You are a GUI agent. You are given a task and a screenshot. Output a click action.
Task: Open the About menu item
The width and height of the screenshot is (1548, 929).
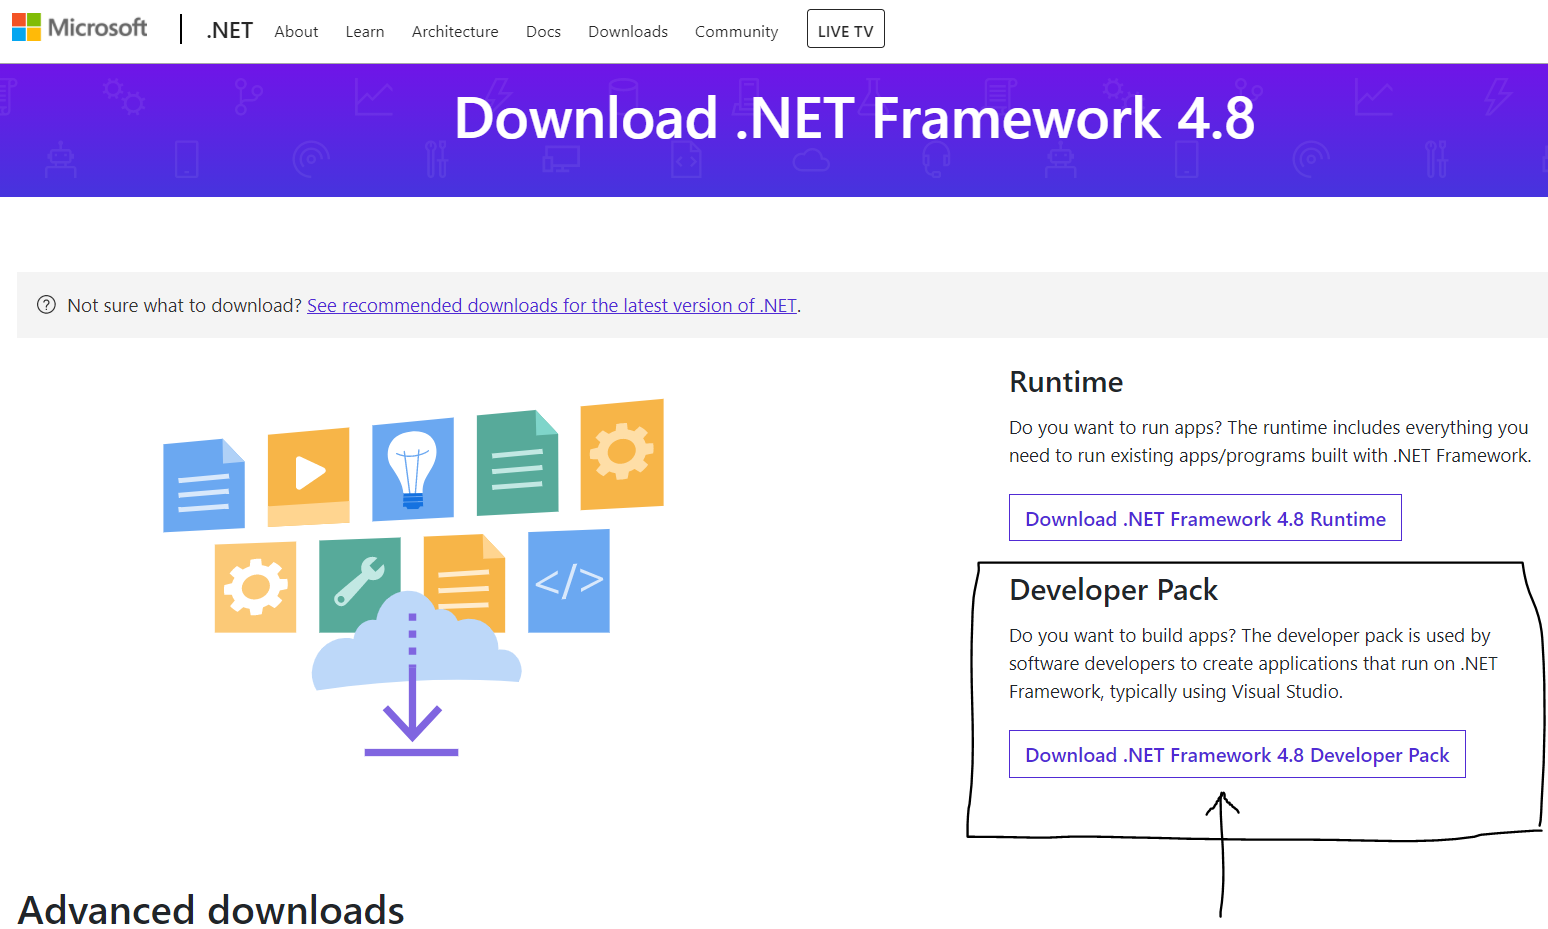(296, 32)
